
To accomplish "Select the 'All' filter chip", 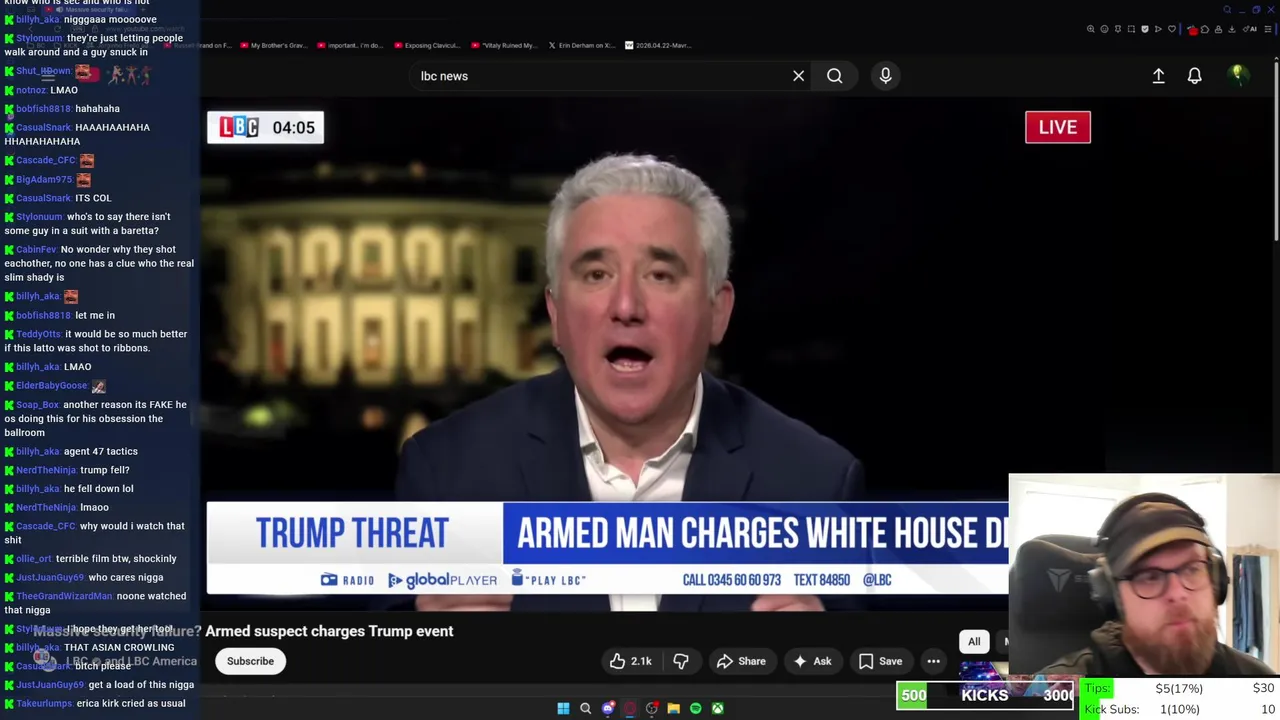I will click(x=974, y=642).
